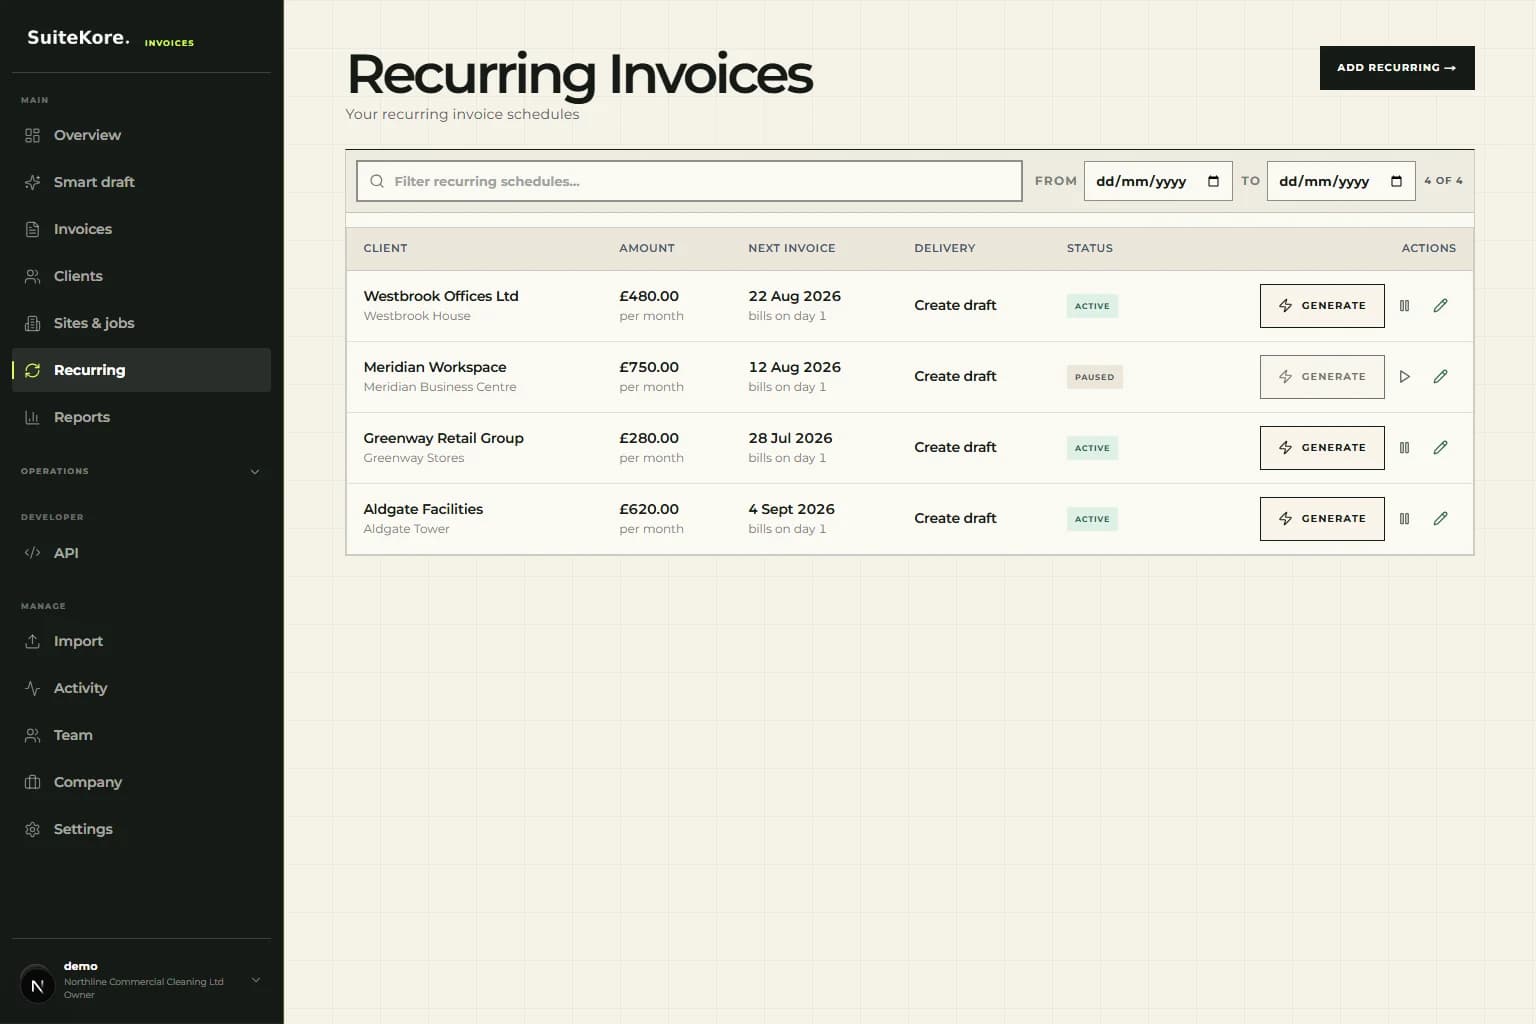The height and width of the screenshot is (1024, 1536).
Task: Click the Client column header
Action: pos(385,248)
